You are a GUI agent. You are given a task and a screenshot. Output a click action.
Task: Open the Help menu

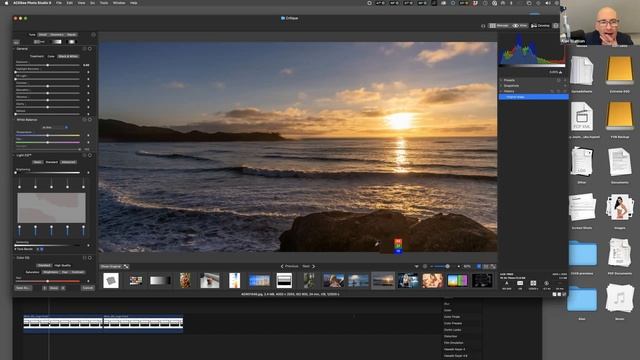tap(133, 3)
